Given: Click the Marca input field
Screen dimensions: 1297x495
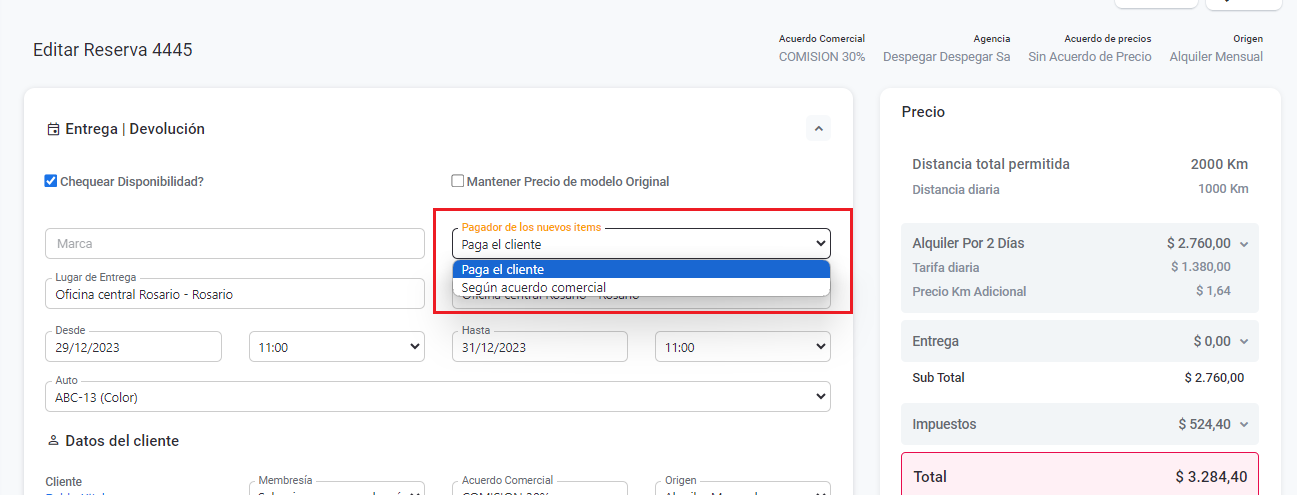Looking at the screenshot, I should 234,244.
